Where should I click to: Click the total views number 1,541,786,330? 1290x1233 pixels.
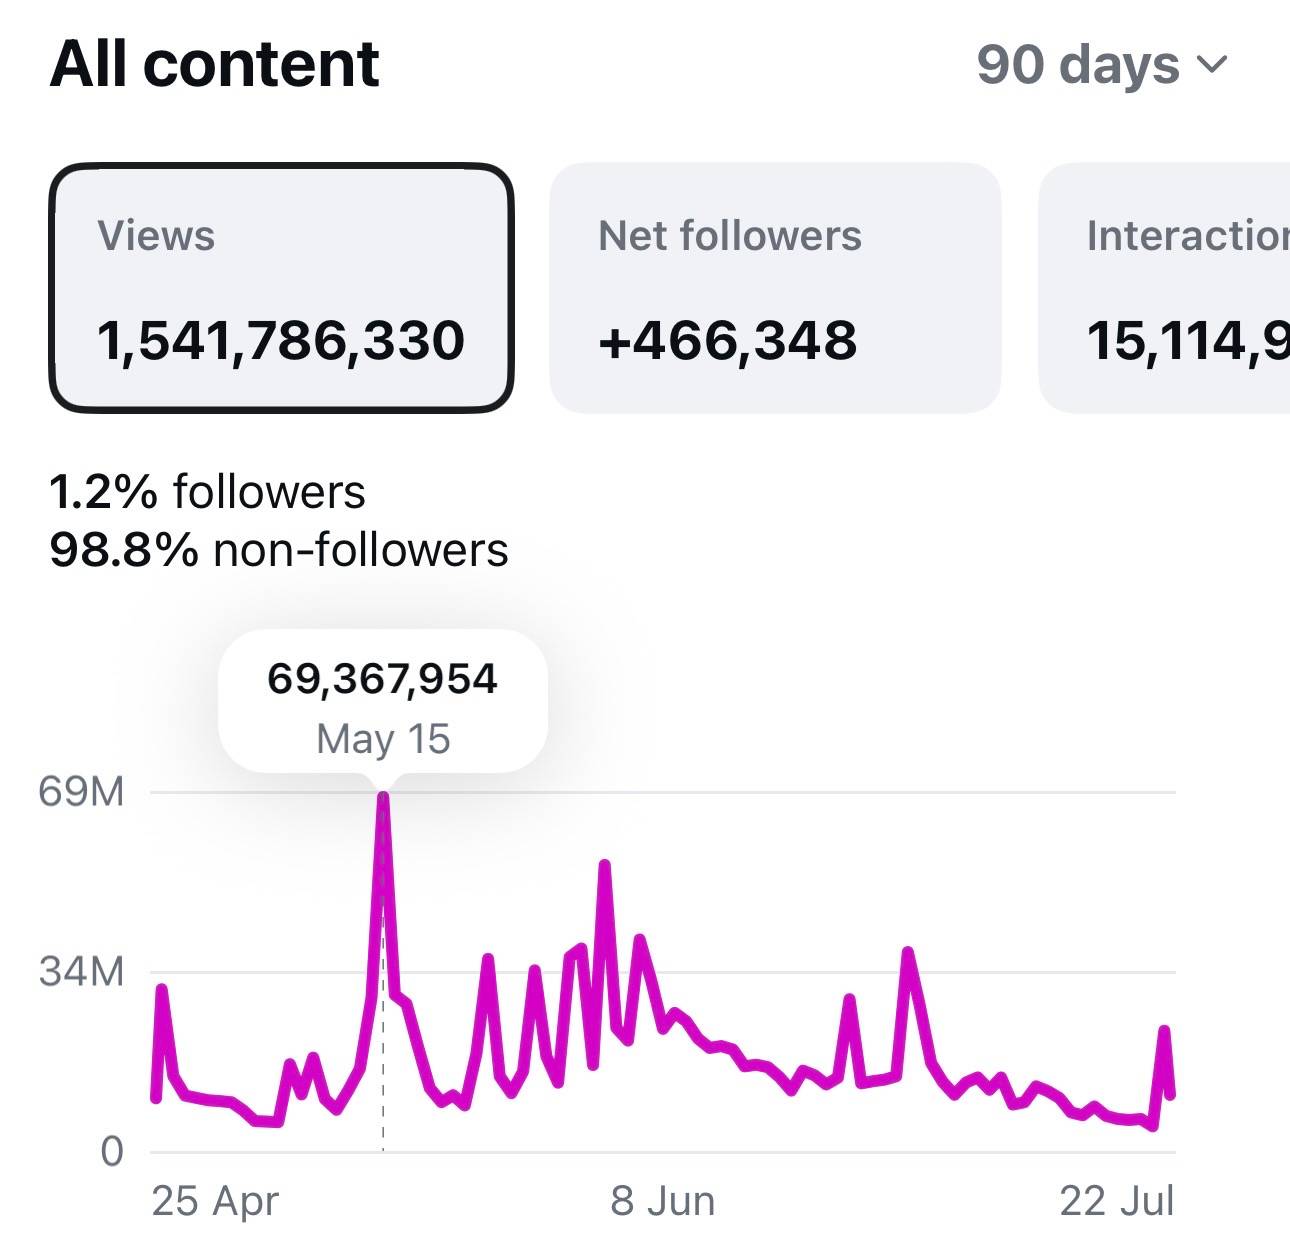(281, 340)
